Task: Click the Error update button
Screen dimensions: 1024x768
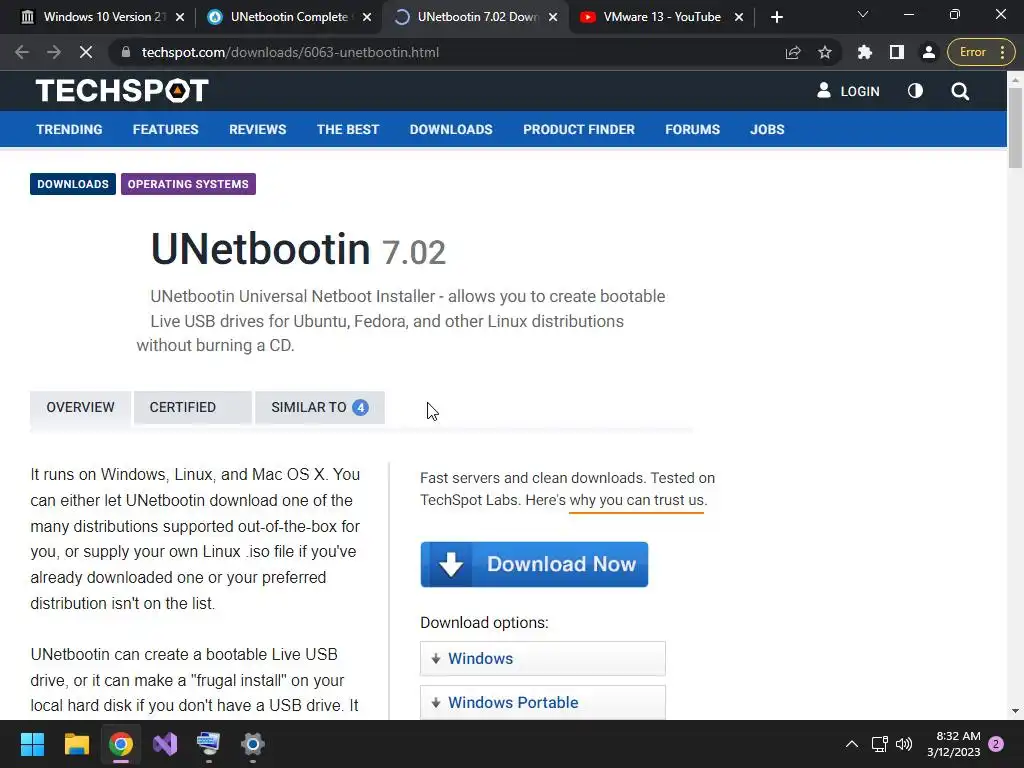Action: tap(981, 52)
